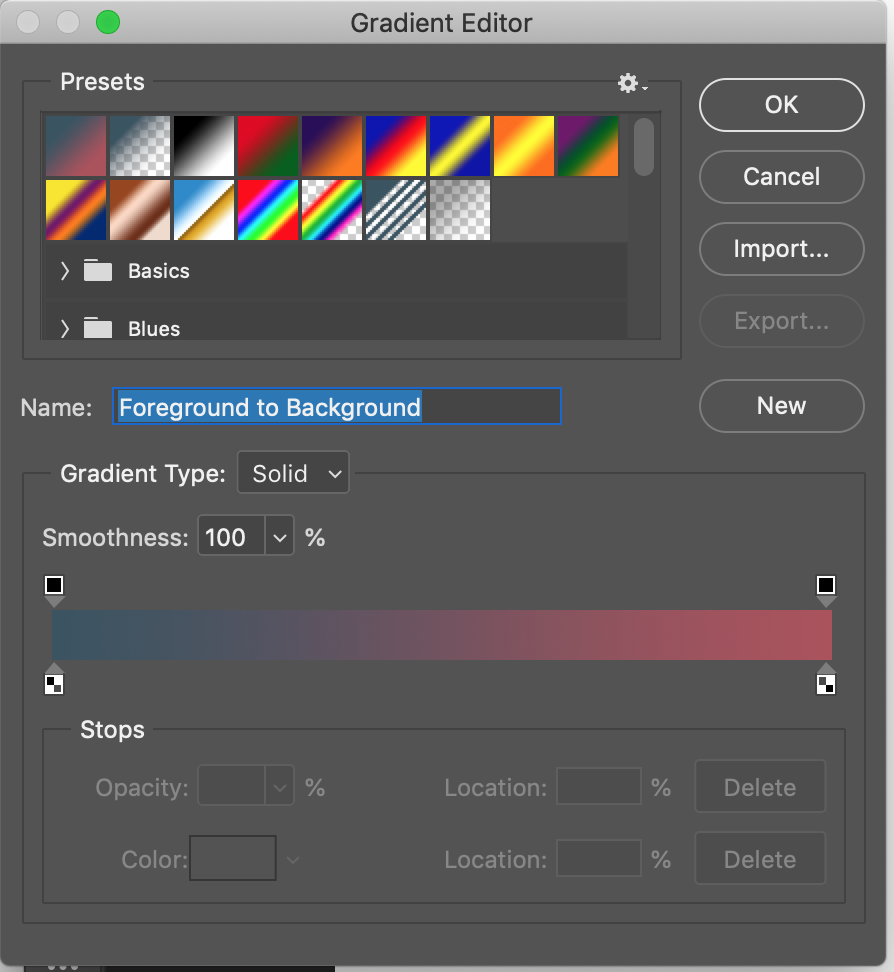Click the Stops Opacity input field
Viewport: 894px width, 972px height.
(x=231, y=787)
